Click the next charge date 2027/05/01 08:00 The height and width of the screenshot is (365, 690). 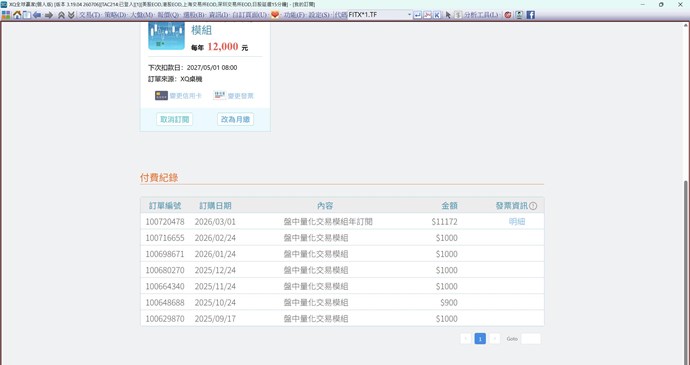coord(212,68)
